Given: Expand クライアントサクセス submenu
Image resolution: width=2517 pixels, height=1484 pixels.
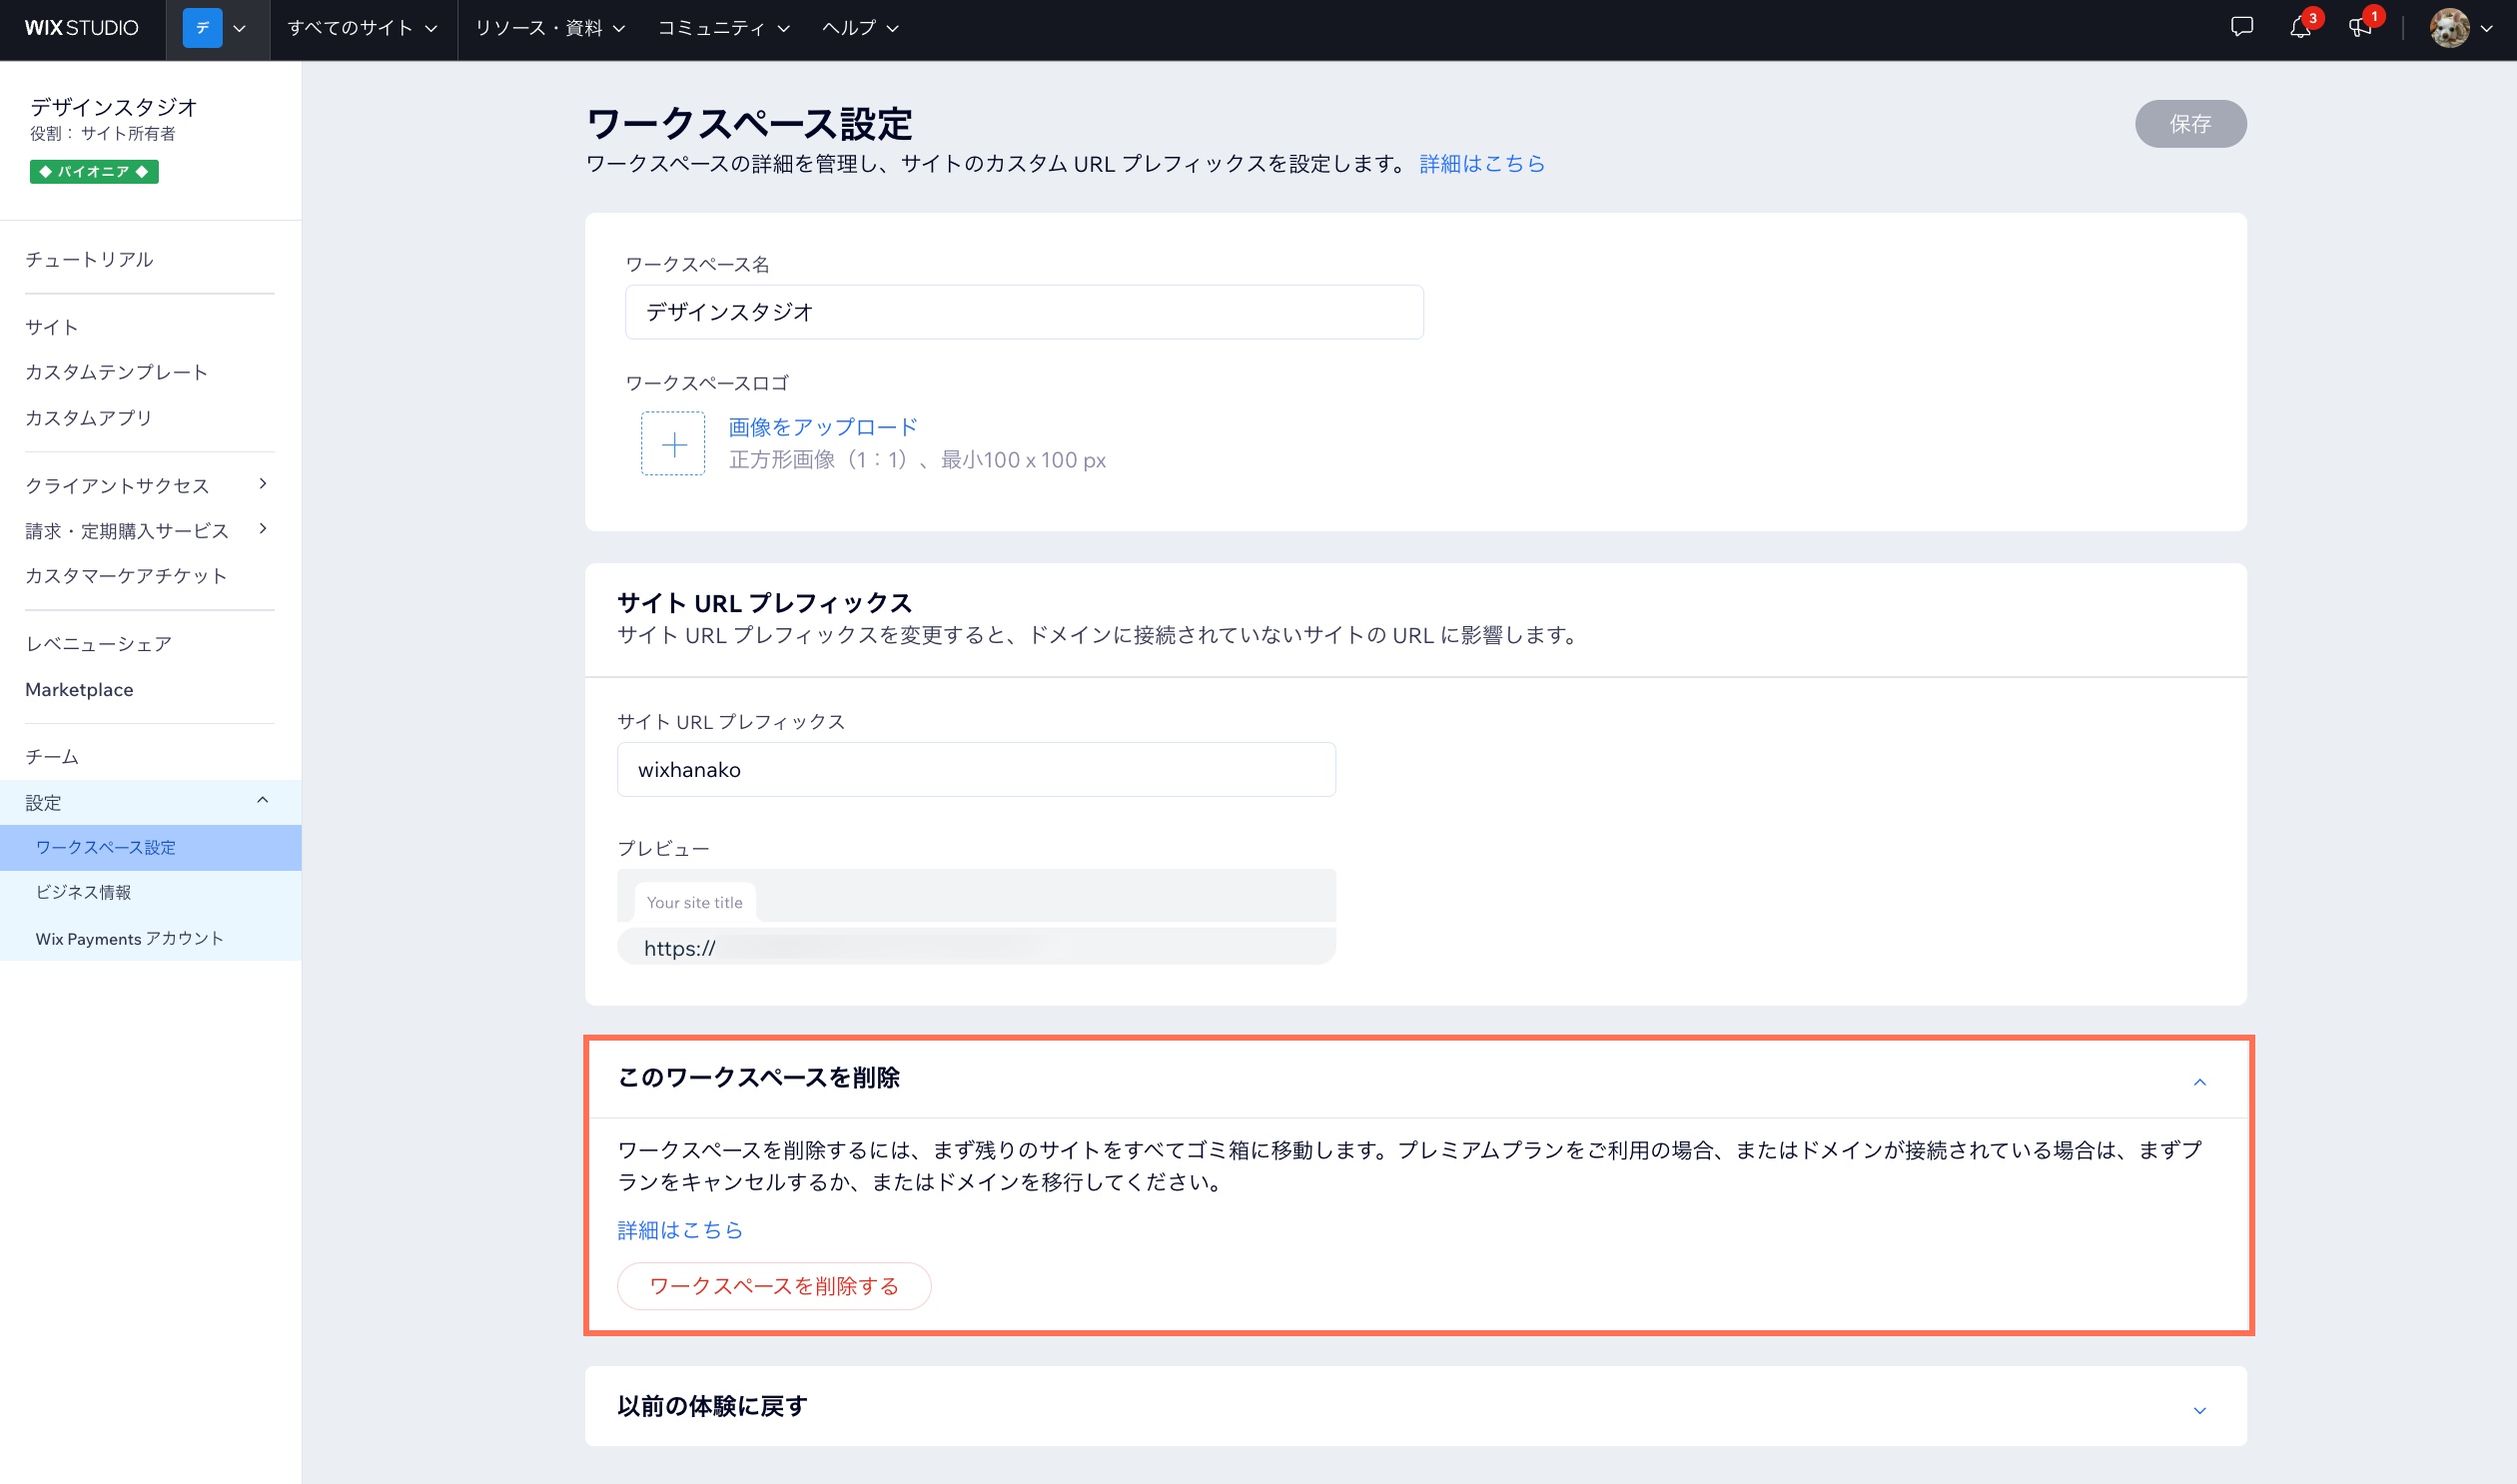Looking at the screenshot, I should click(x=148, y=485).
